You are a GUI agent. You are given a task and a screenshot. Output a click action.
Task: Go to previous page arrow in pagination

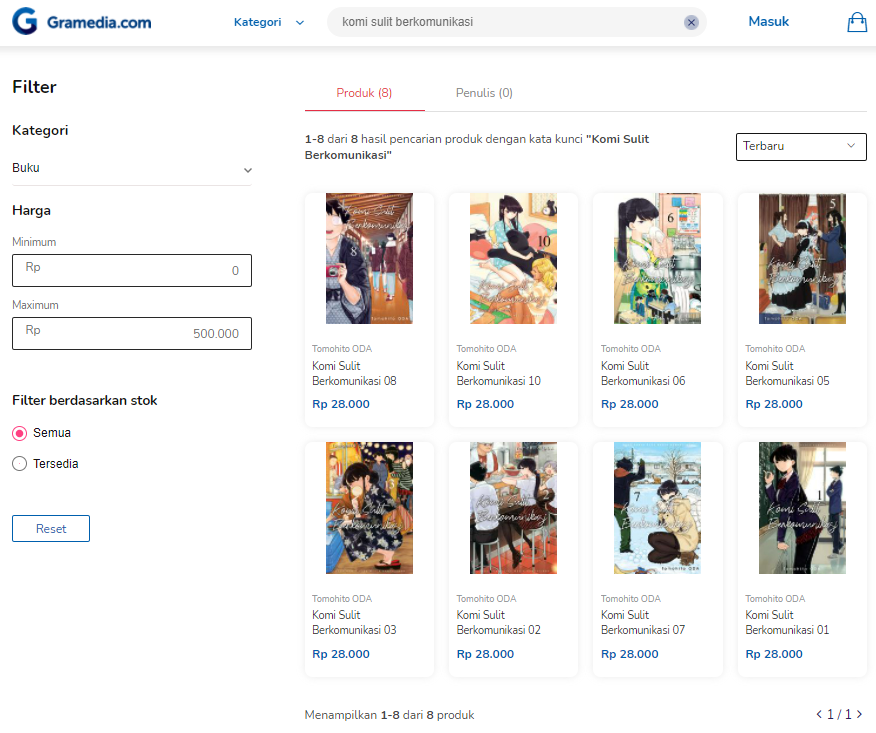coord(819,714)
